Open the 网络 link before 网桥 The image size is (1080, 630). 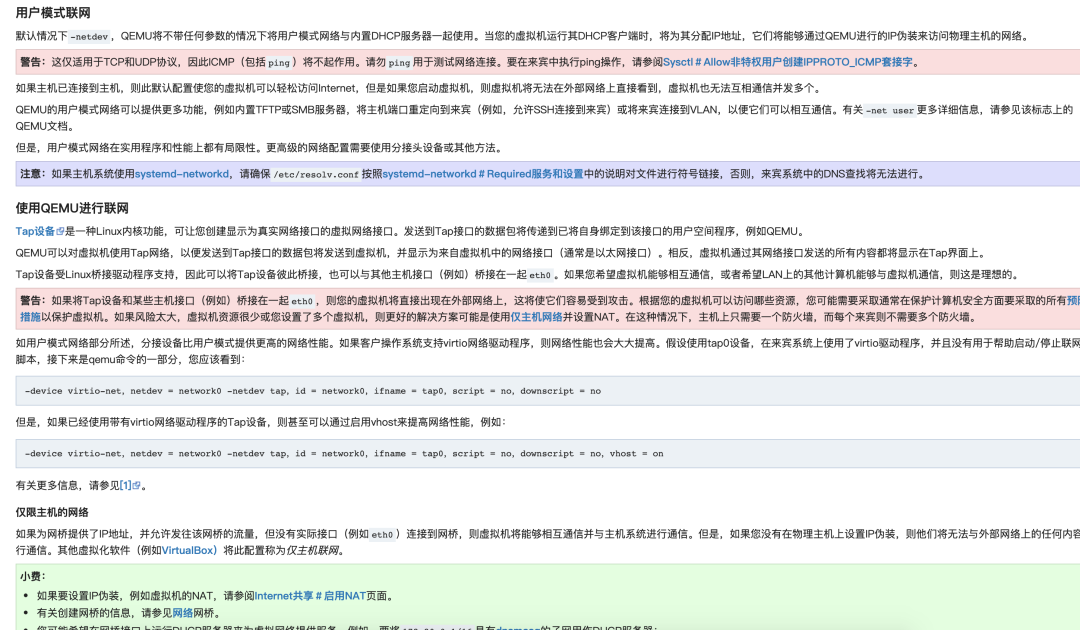coord(183,613)
